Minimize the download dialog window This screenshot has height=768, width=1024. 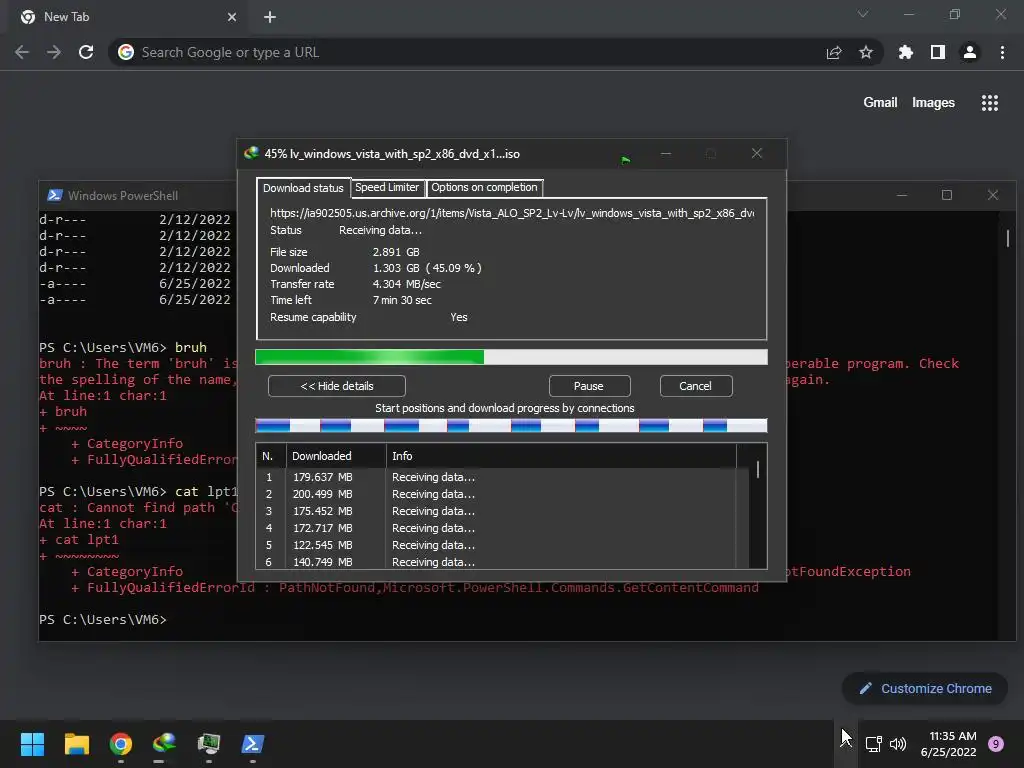(x=666, y=153)
